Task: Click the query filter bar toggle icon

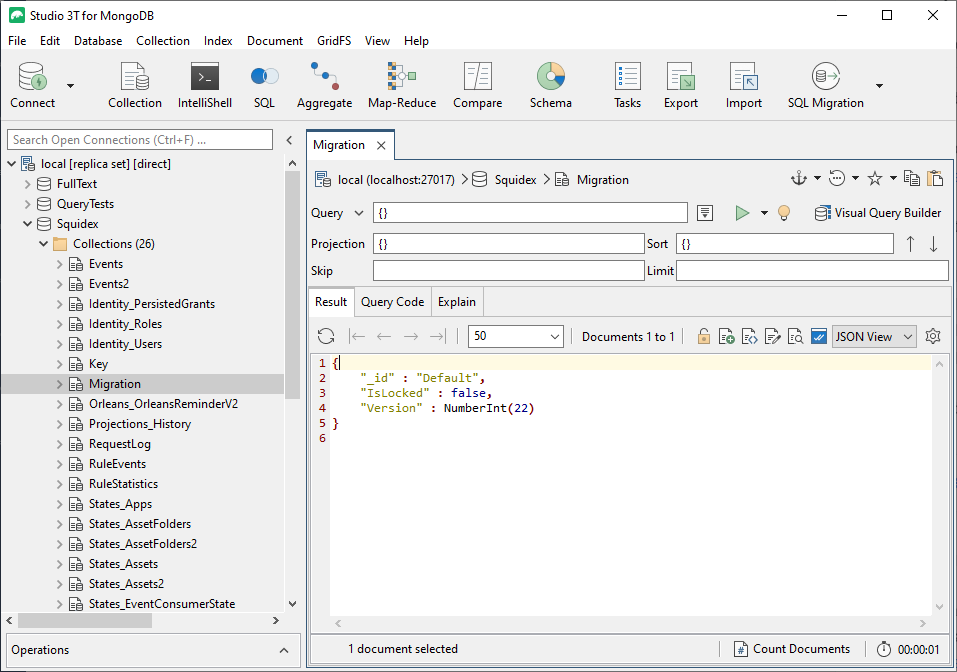Action: [x=705, y=213]
